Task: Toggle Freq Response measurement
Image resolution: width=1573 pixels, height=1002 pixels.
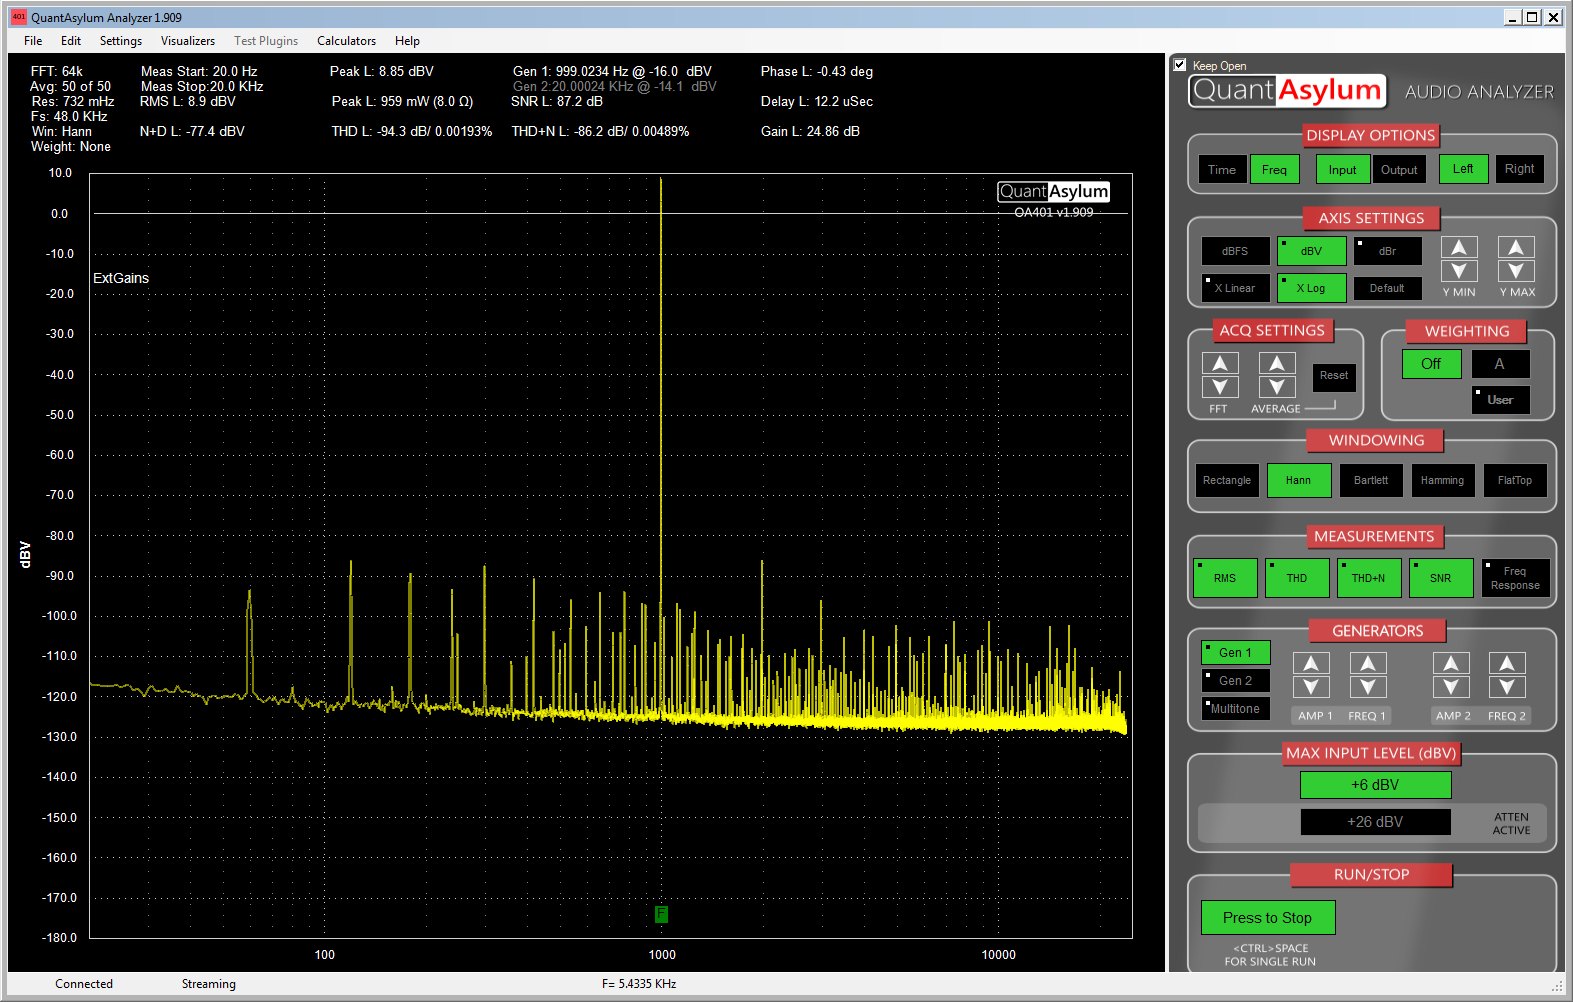Action: click(1516, 578)
